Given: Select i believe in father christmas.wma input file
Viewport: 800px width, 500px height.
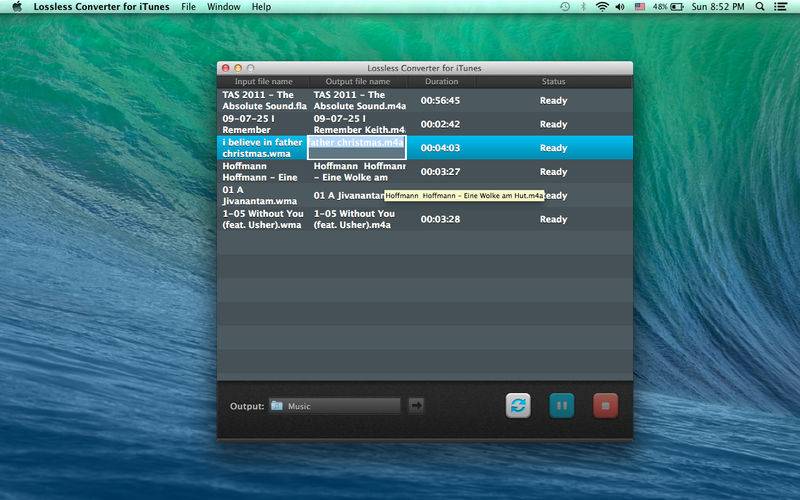Looking at the screenshot, I should 262,148.
